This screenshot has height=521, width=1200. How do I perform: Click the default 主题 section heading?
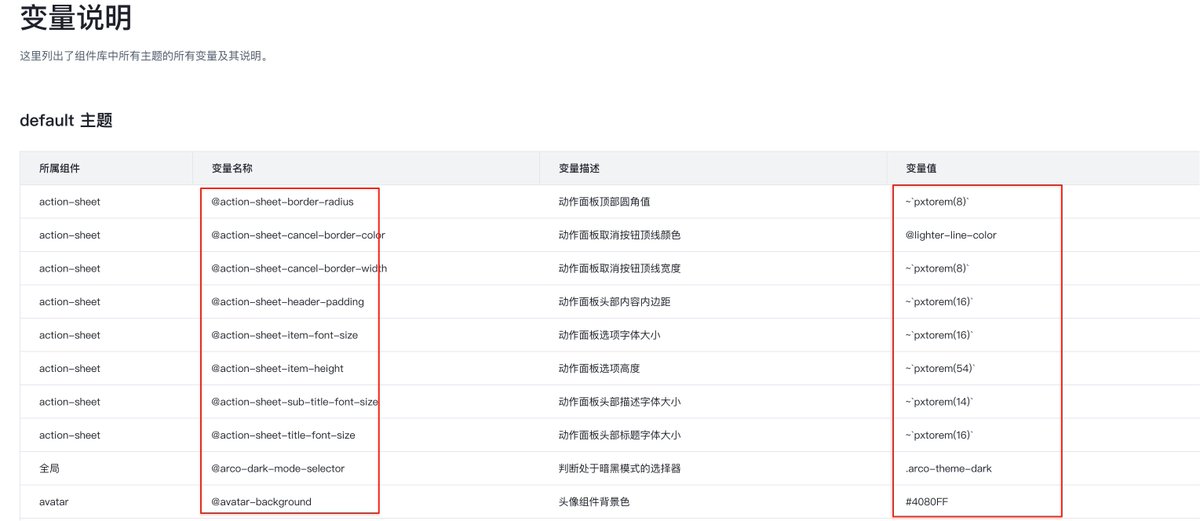click(66, 120)
